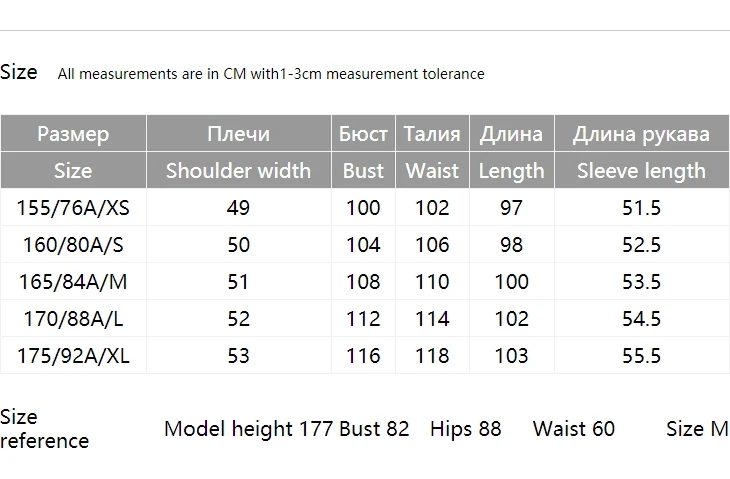
Task: Click the 170/88A/L size cell
Action: click(73, 319)
